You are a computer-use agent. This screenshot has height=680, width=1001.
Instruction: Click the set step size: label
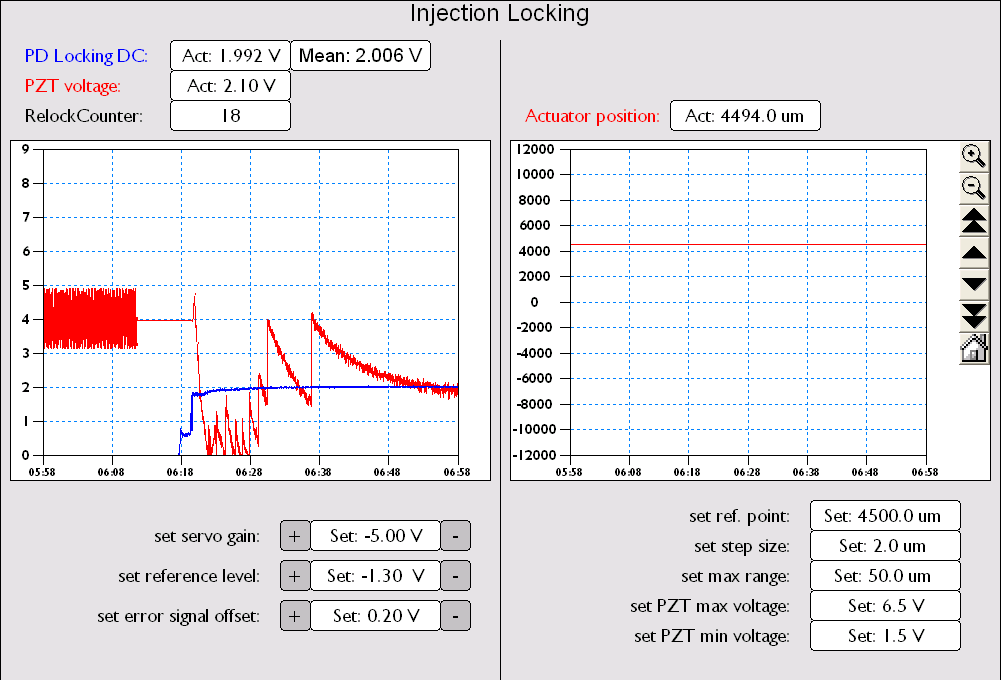[x=742, y=547]
